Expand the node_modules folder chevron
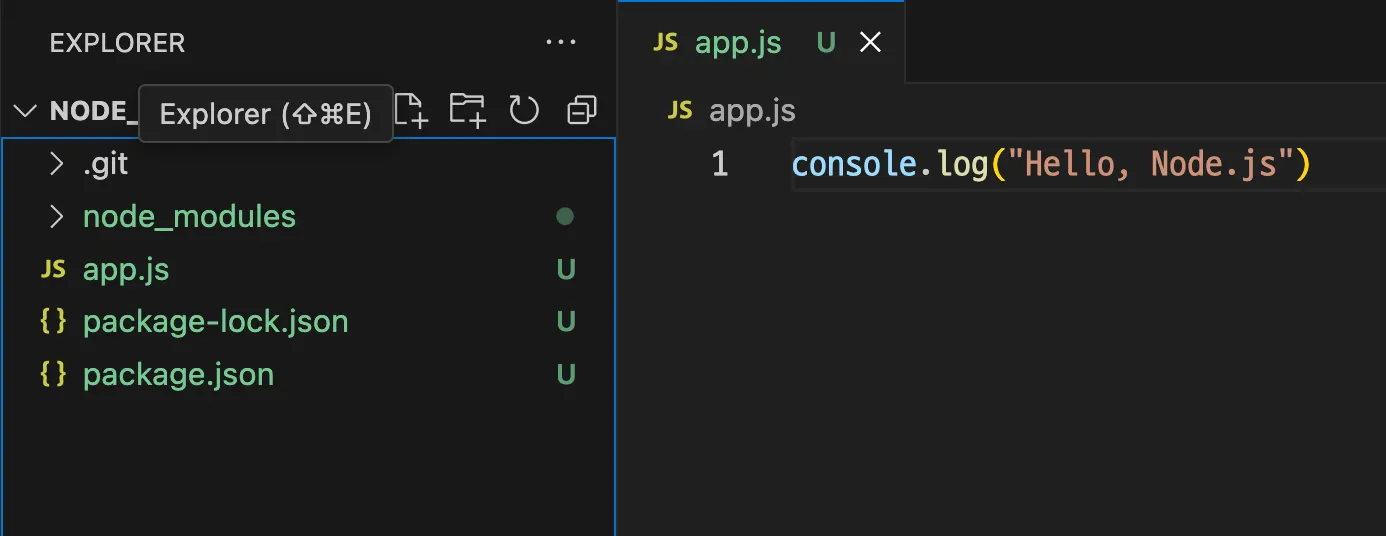The height and width of the screenshot is (536, 1386). point(56,217)
